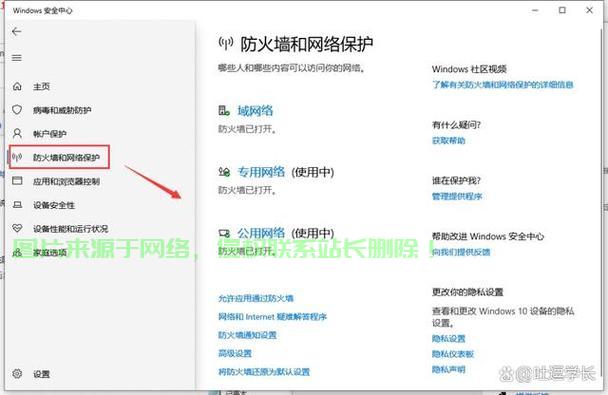Open 设置 at the sidebar bottom
The width and height of the screenshot is (608, 395).
pyautogui.click(x=41, y=374)
